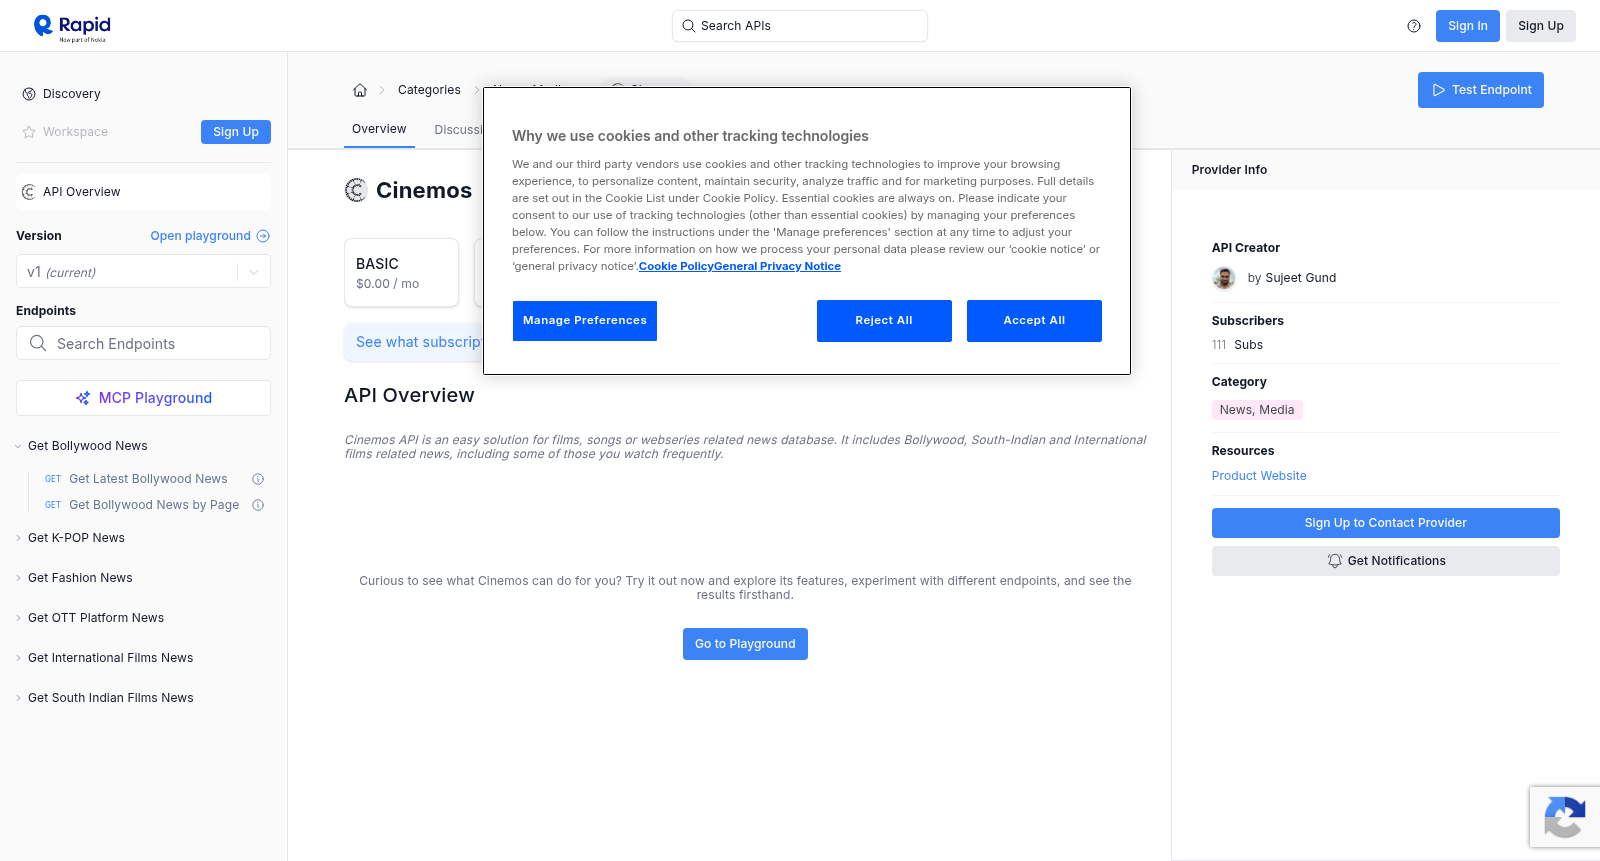The width and height of the screenshot is (1600, 861).
Task: Click the API Overview icon in sidebar
Action: tap(29, 192)
